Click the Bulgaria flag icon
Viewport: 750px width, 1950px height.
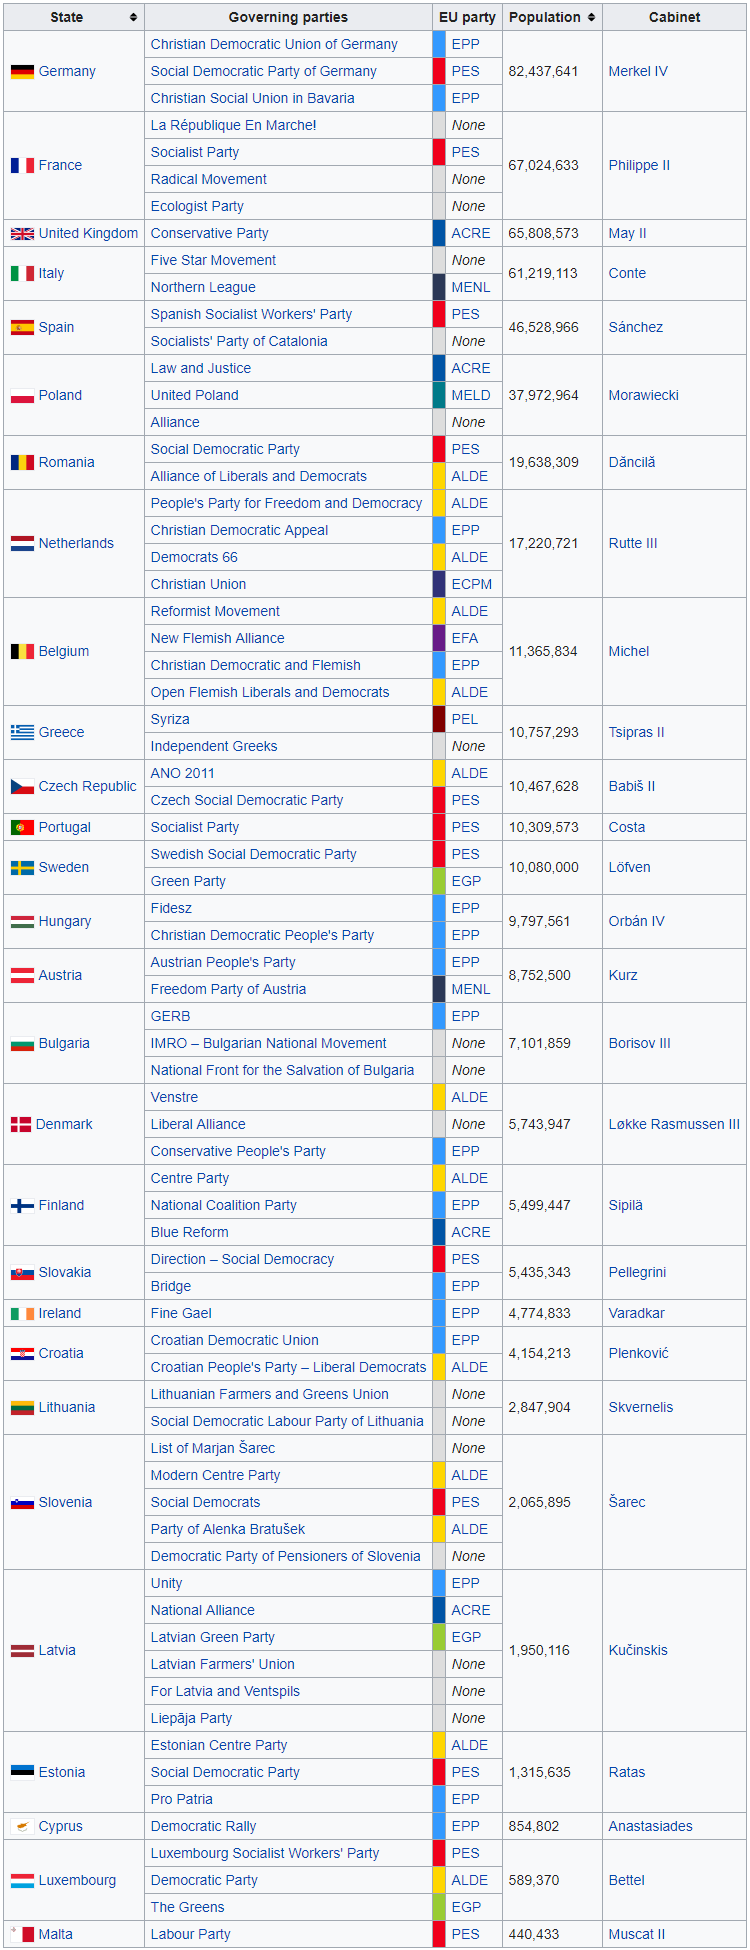pyautogui.click(x=22, y=1044)
